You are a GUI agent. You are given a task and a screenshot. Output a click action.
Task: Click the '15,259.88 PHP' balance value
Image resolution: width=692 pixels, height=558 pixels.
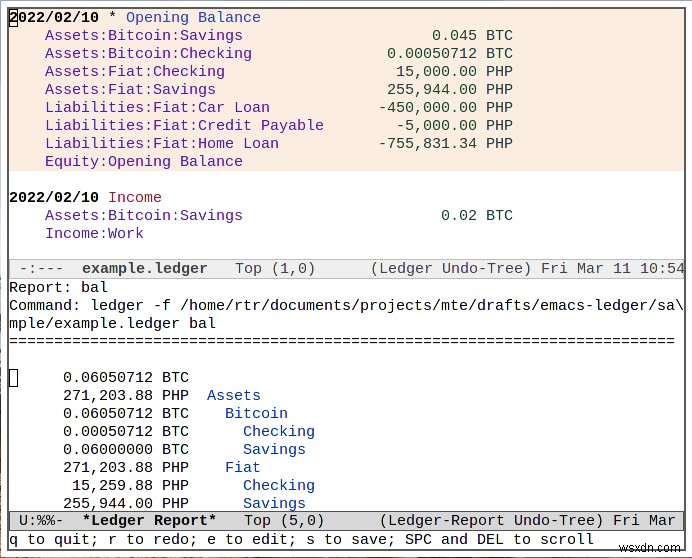tap(130, 485)
